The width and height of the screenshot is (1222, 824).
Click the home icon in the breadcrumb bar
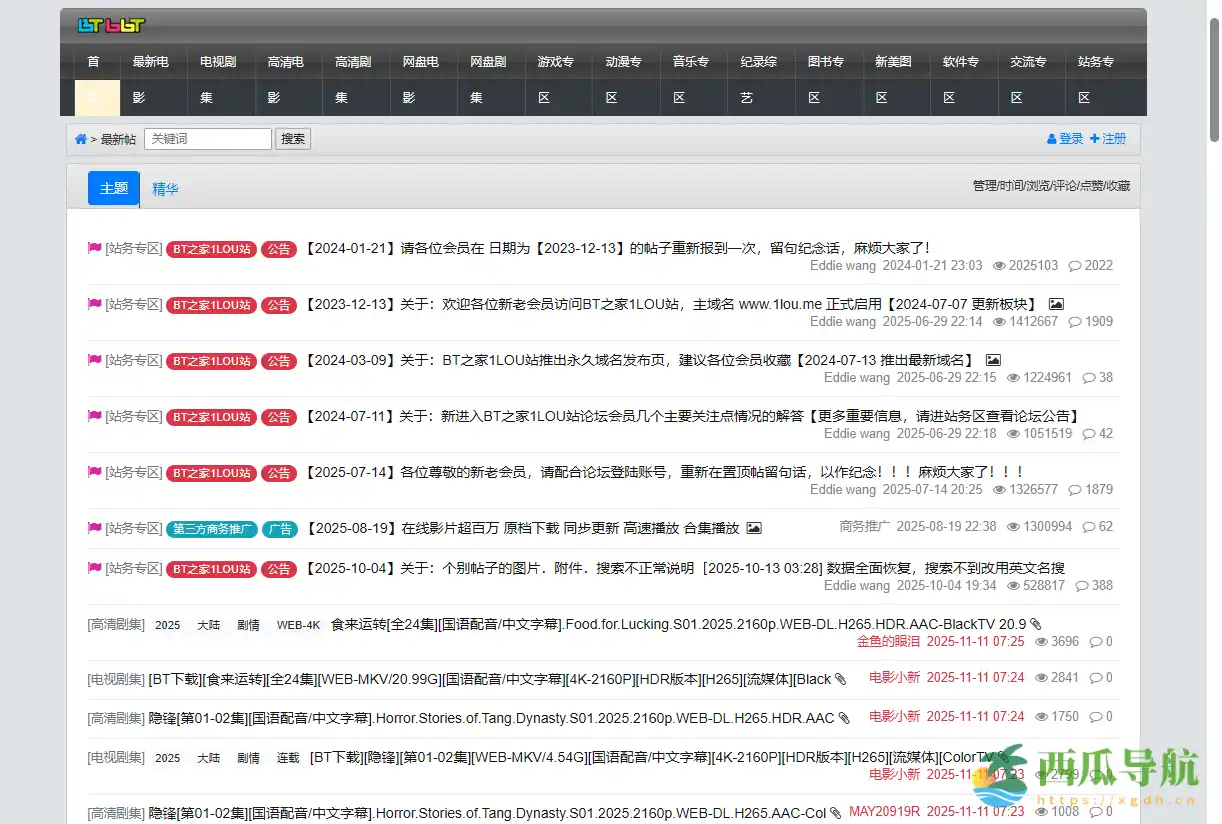coord(79,140)
